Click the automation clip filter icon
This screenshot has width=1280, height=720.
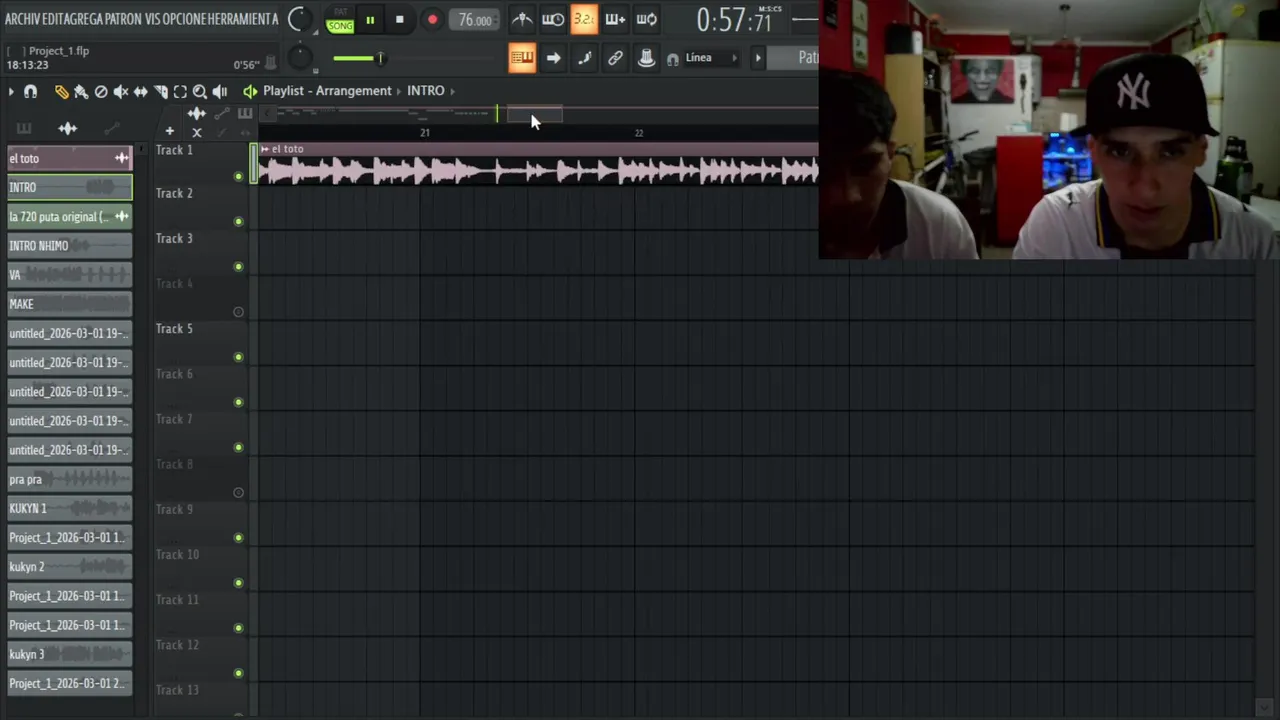coord(111,128)
